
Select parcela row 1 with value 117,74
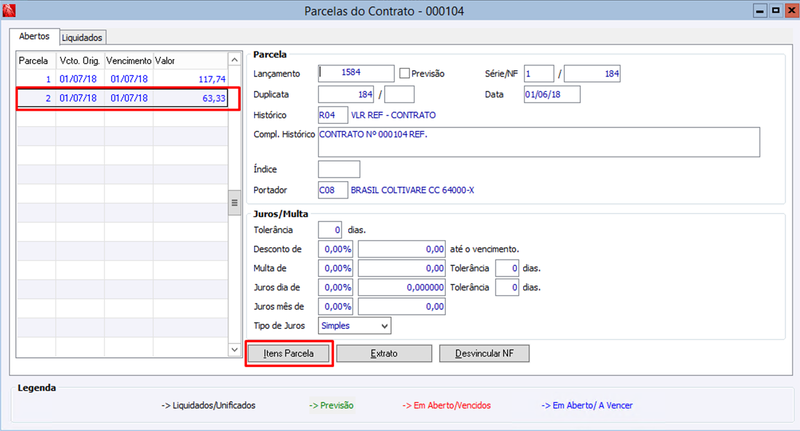coord(122,79)
